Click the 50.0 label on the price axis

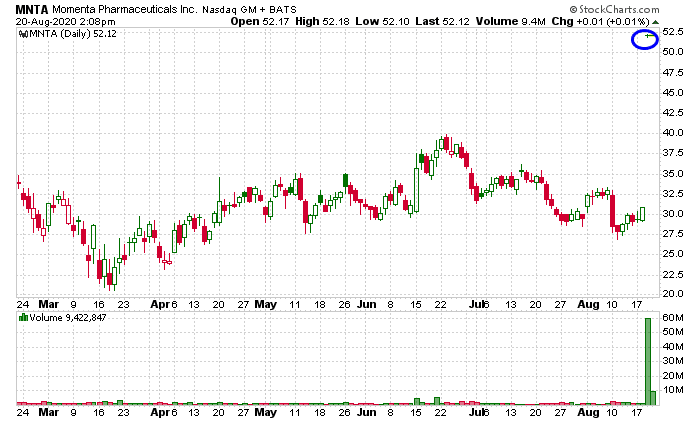point(673,52)
